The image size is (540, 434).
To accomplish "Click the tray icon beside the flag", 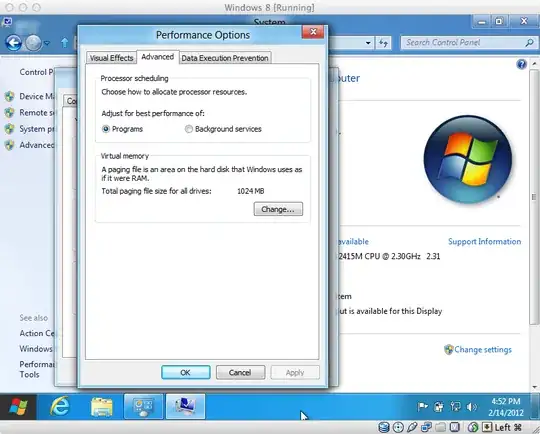I will 439,407.
